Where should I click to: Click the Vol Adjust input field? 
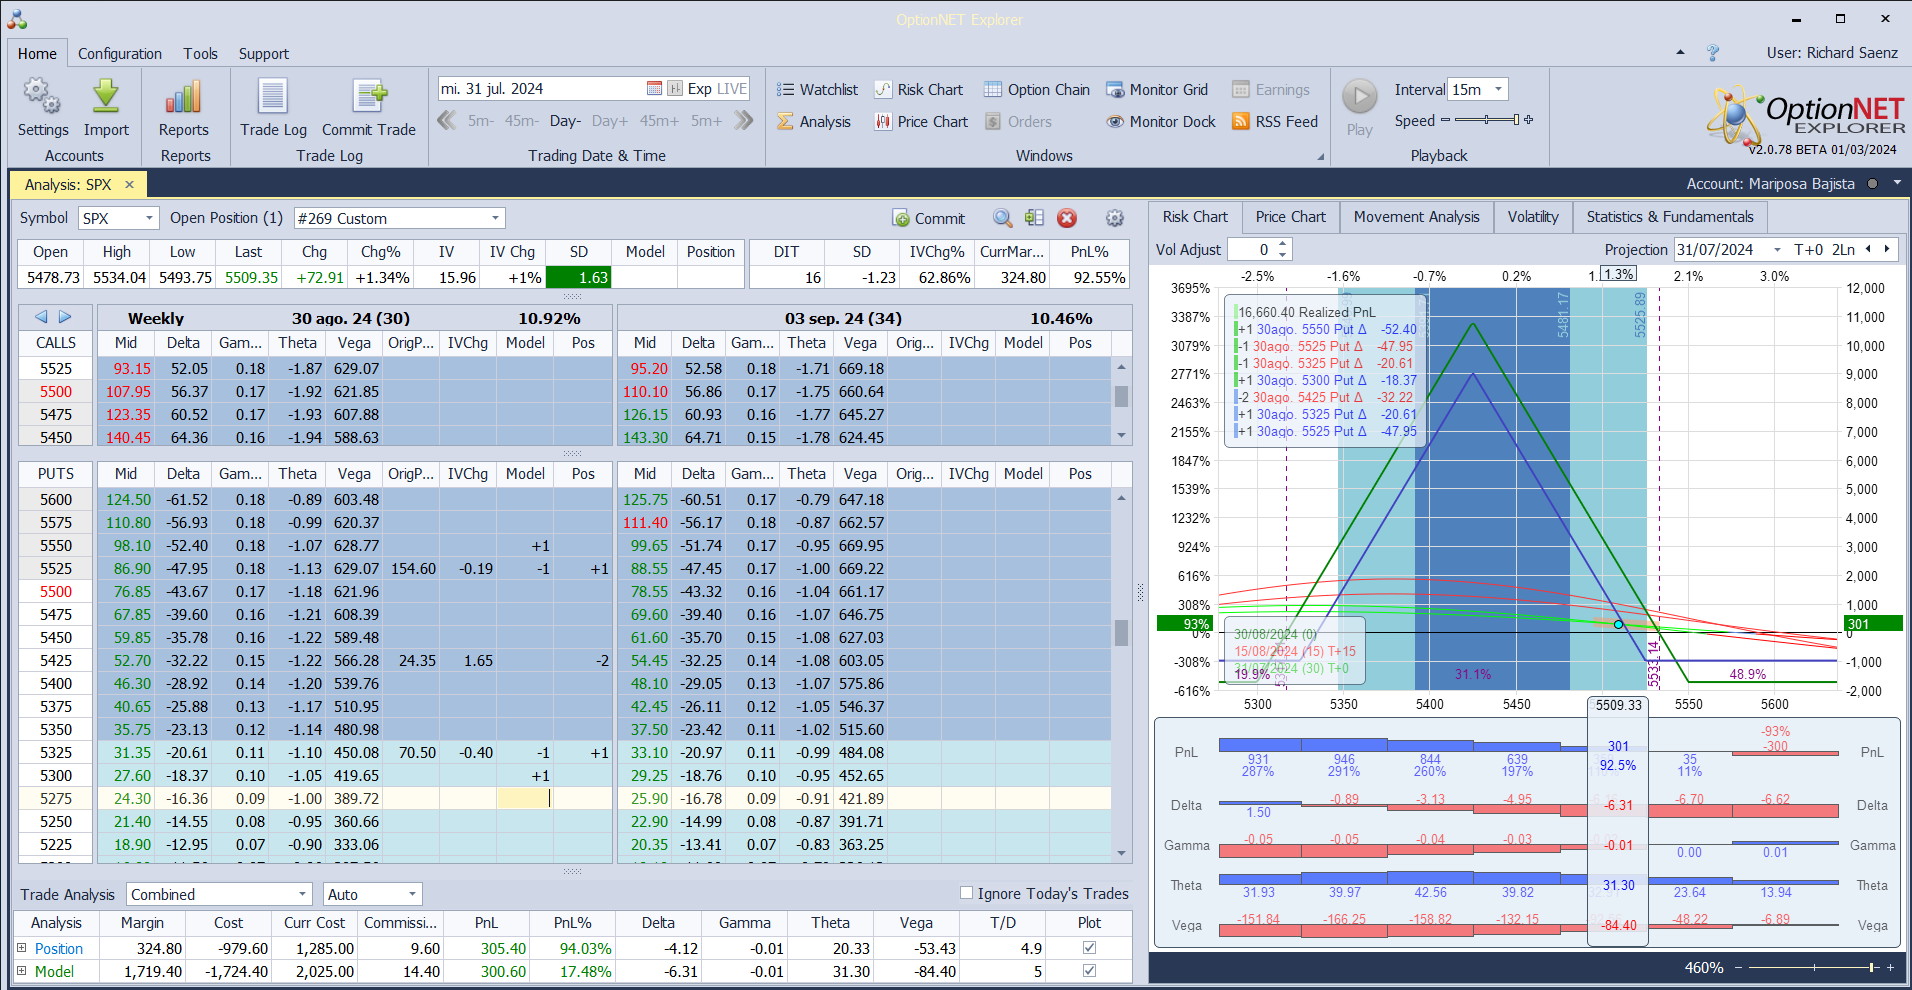click(x=1251, y=250)
